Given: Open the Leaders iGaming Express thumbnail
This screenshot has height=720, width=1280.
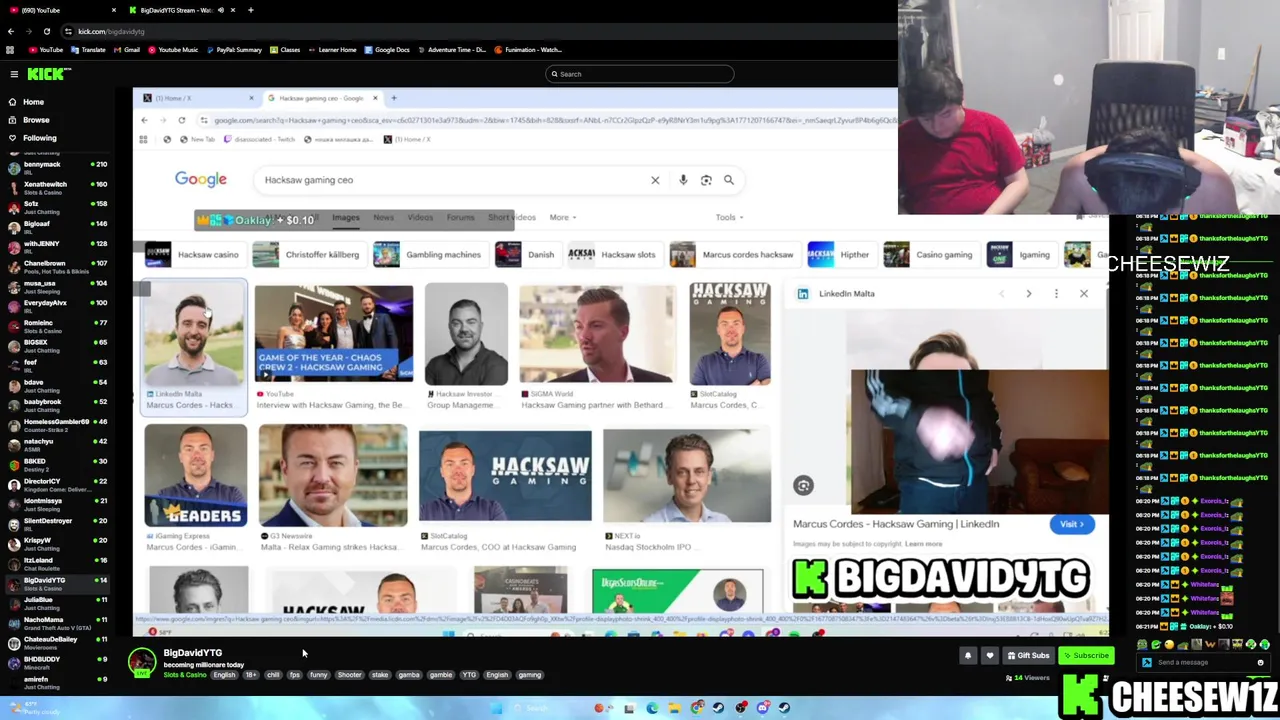Looking at the screenshot, I should point(195,476).
